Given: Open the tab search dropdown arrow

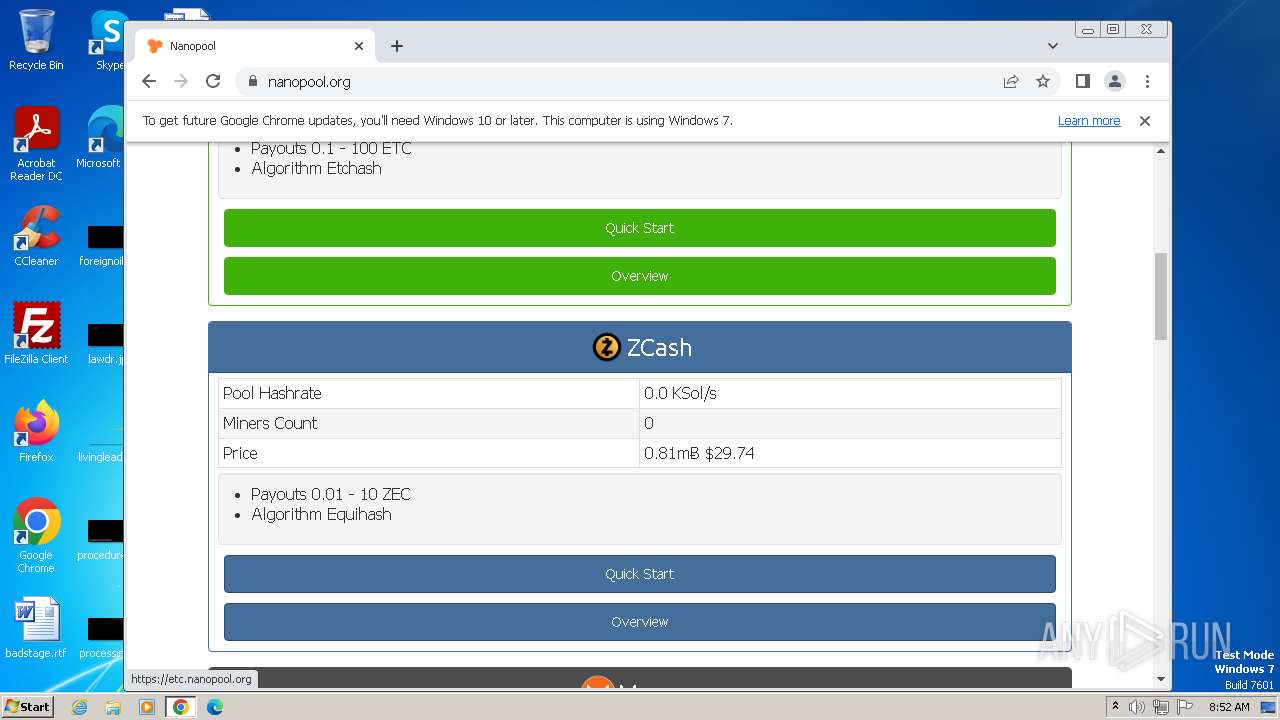Looking at the screenshot, I should pyautogui.click(x=1053, y=46).
